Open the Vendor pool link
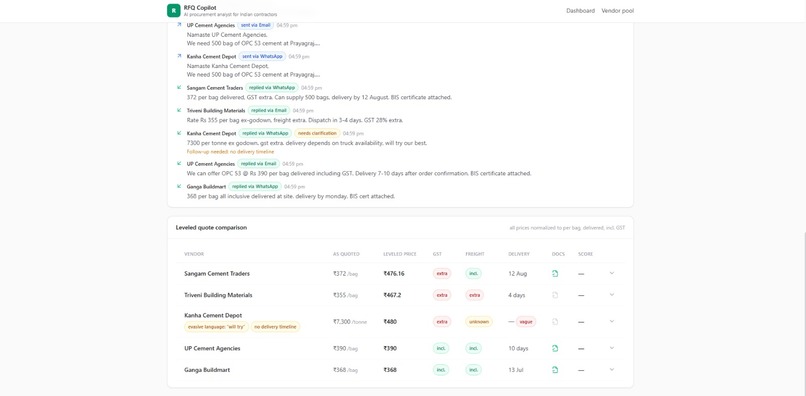The height and width of the screenshot is (396, 806). click(x=617, y=11)
